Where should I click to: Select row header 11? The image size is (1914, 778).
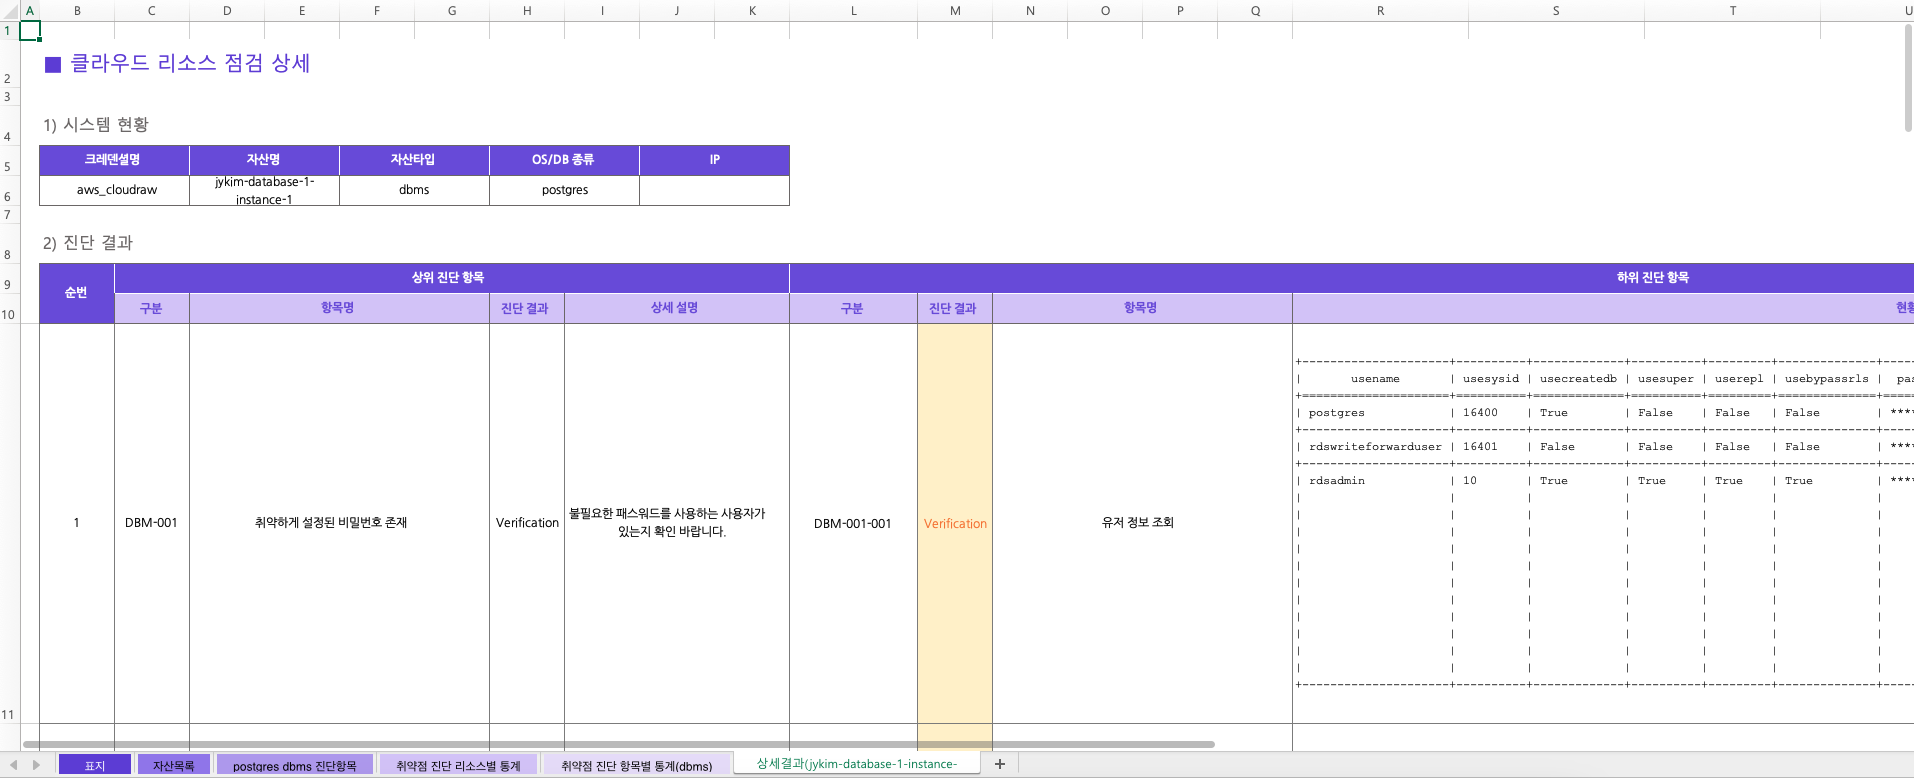tap(9, 714)
